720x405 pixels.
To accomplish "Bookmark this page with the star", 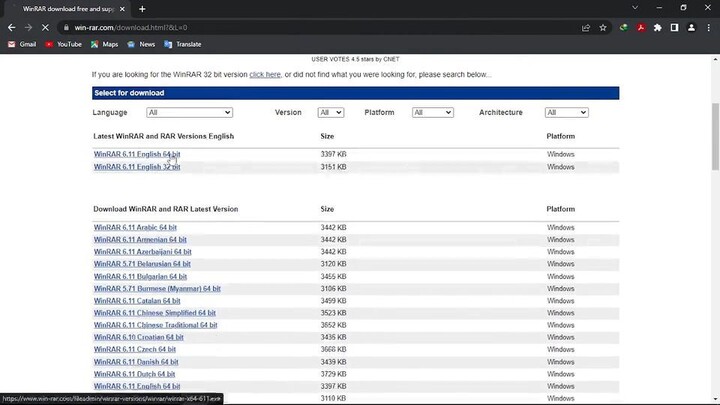I will pos(603,28).
